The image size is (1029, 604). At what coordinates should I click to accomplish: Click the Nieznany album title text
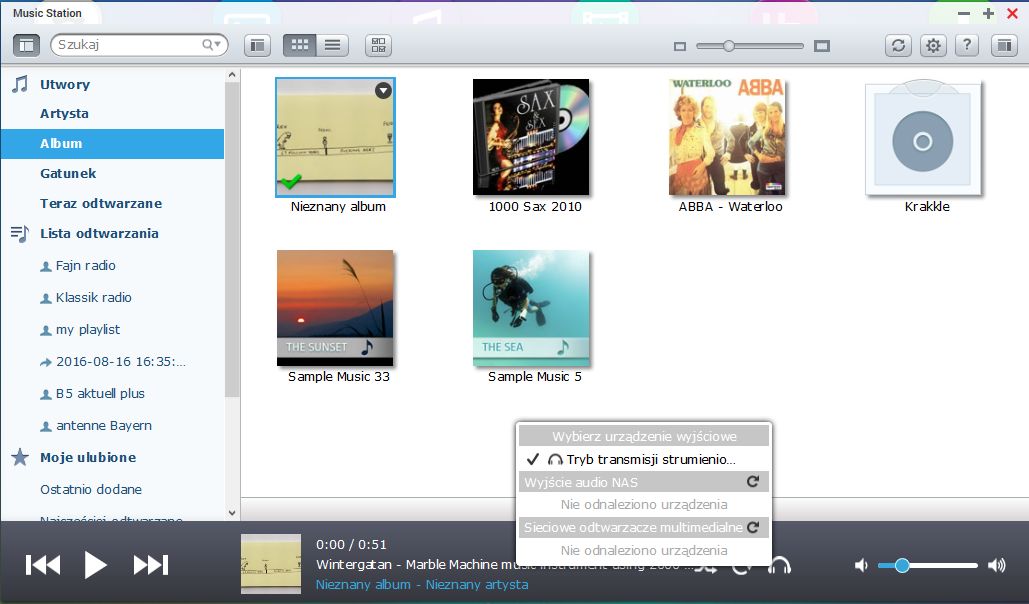coord(338,207)
